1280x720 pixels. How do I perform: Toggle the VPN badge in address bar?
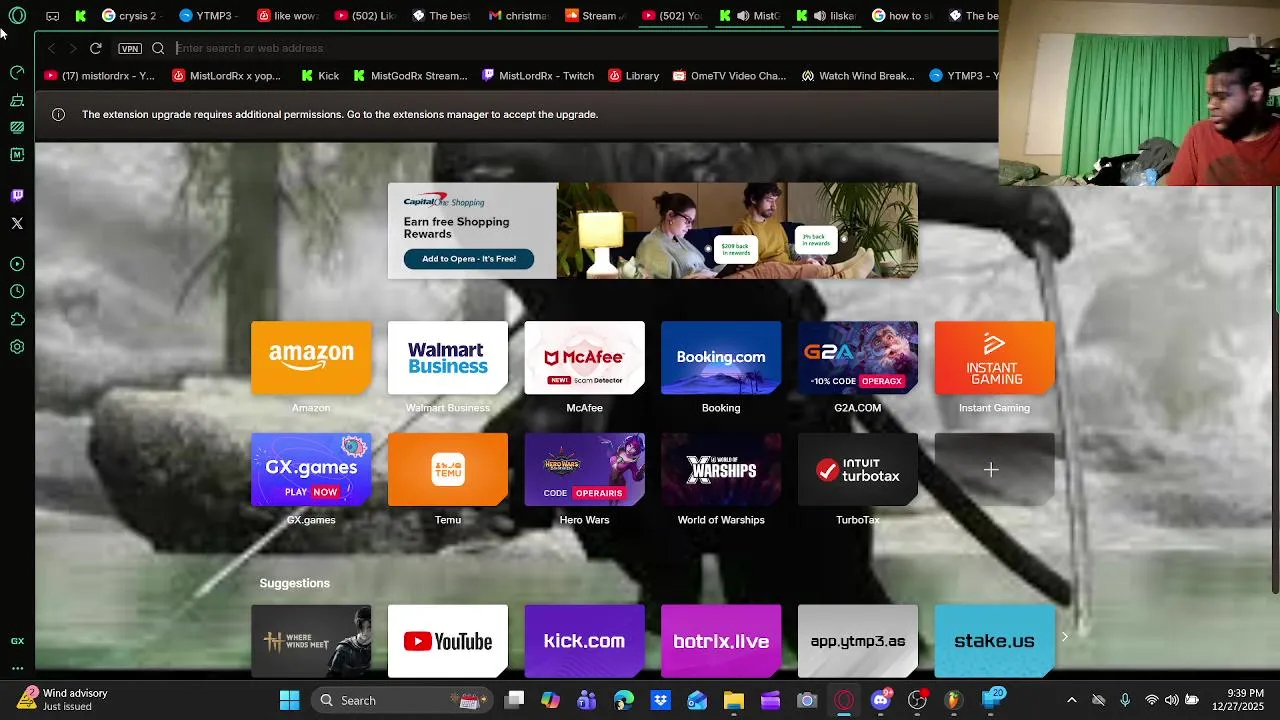pyautogui.click(x=130, y=48)
